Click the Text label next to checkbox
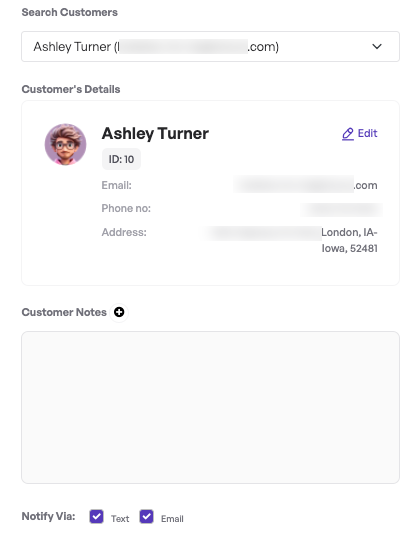Screen dimensions: 415x542 [x=120, y=519]
